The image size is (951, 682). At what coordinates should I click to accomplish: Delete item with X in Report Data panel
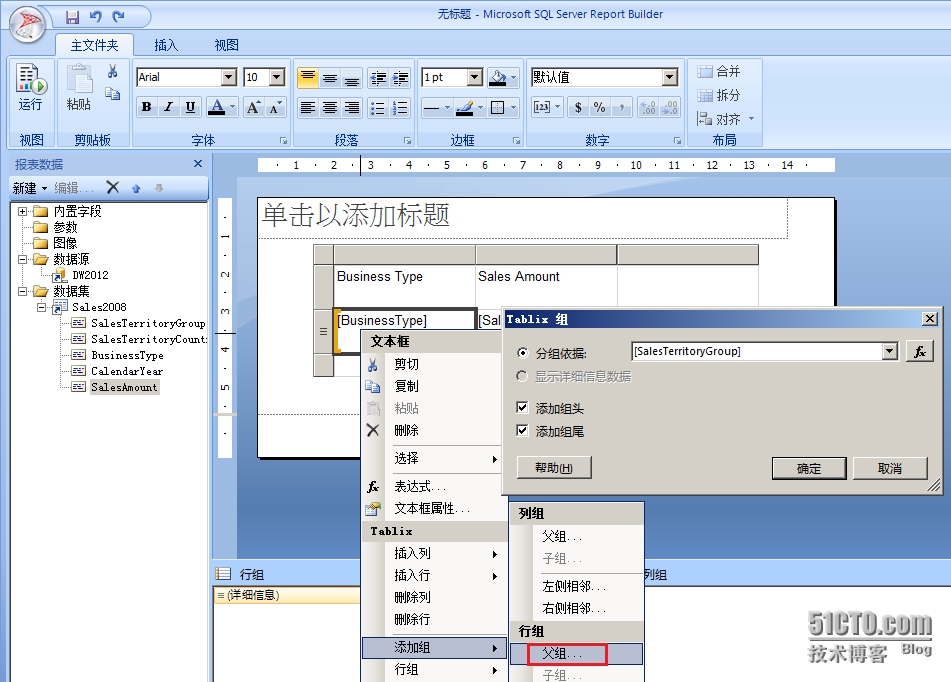click(x=113, y=187)
